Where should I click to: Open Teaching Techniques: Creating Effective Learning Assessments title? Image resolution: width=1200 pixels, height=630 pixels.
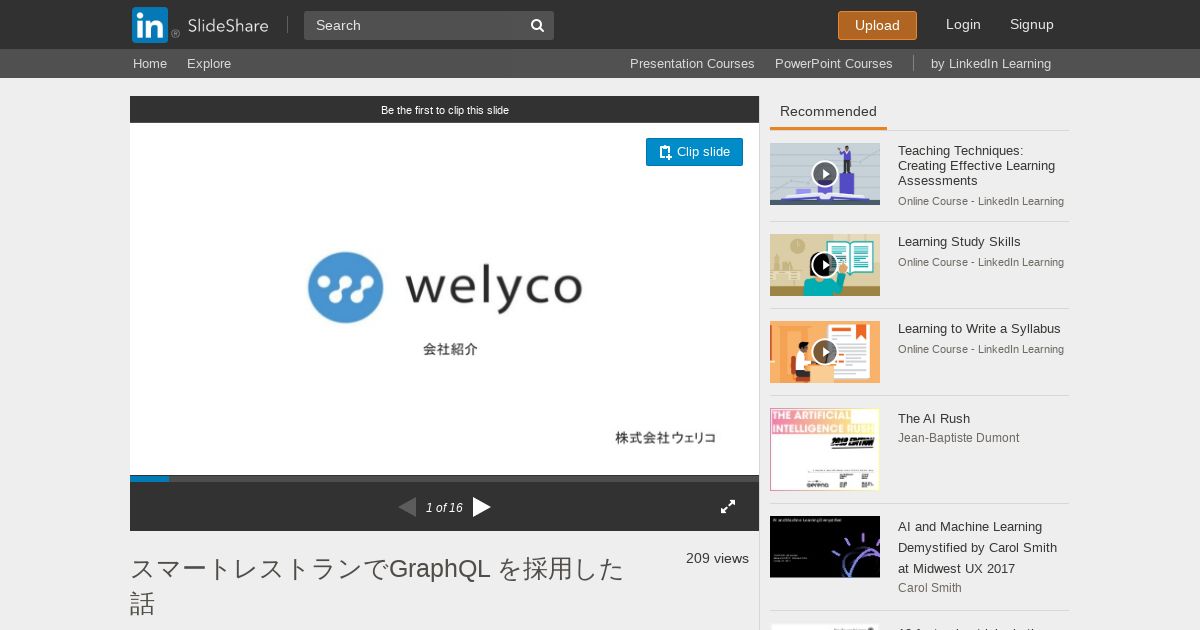pos(976,166)
